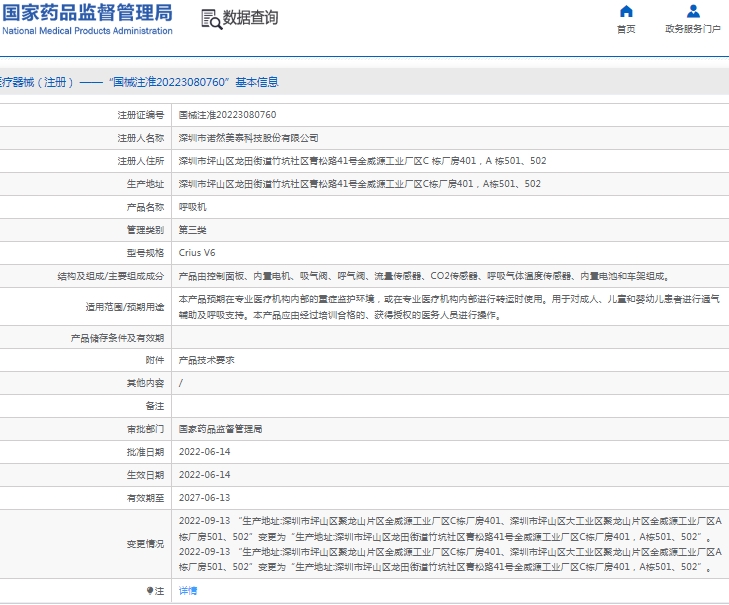The width and height of the screenshot is (729, 605).
Task: Click management category value 第三类
Action: 192,230
